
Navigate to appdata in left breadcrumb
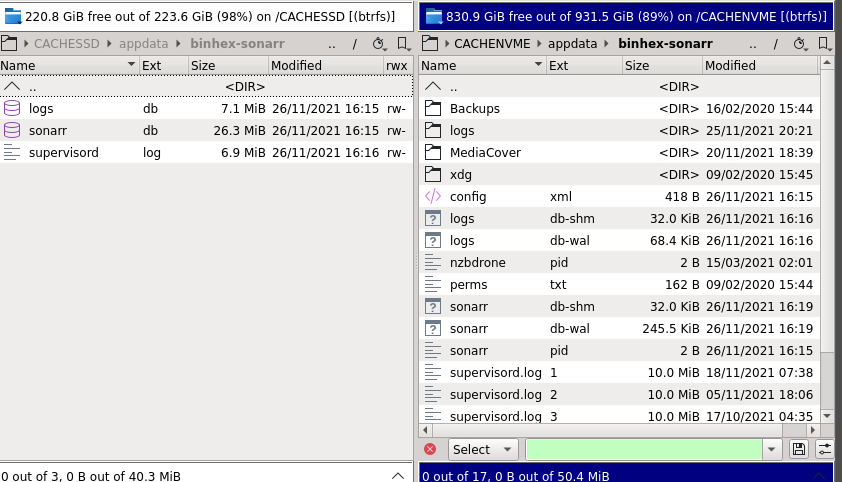[143, 43]
